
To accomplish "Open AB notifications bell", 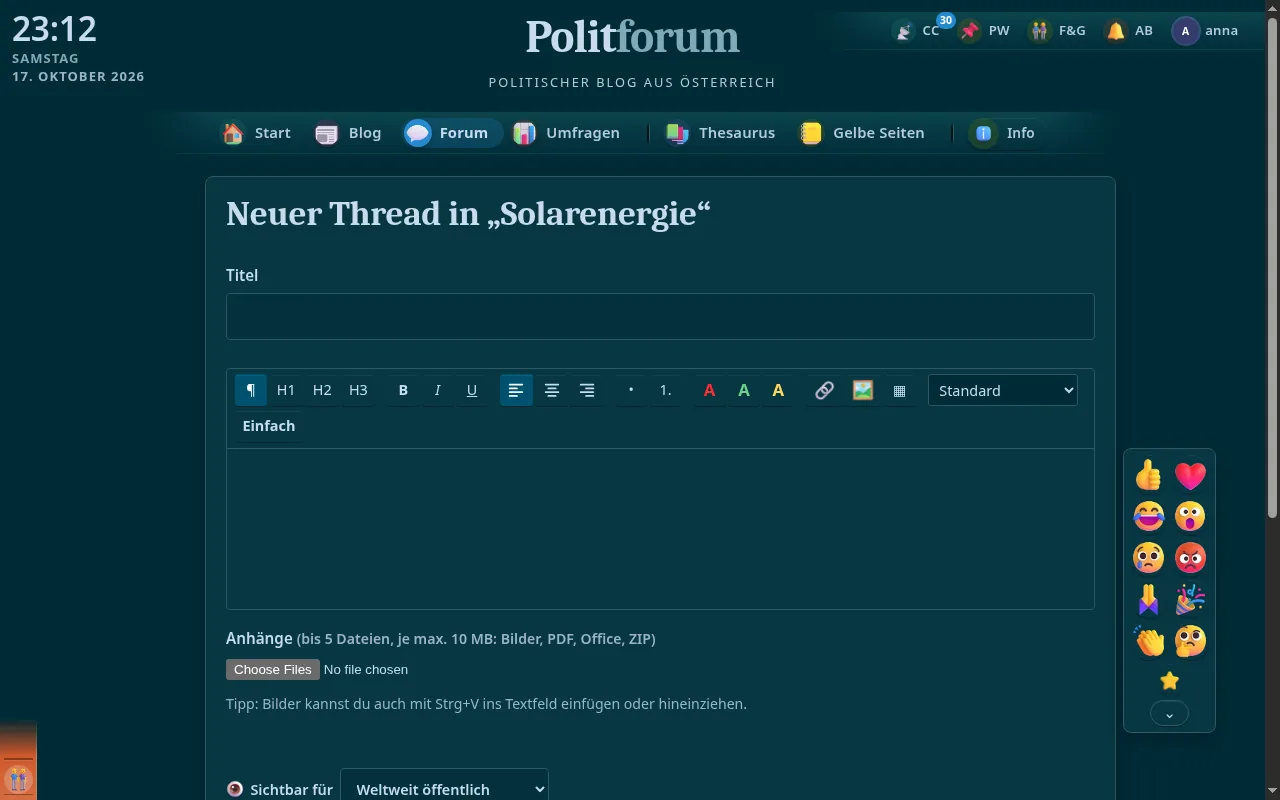I will [1130, 31].
